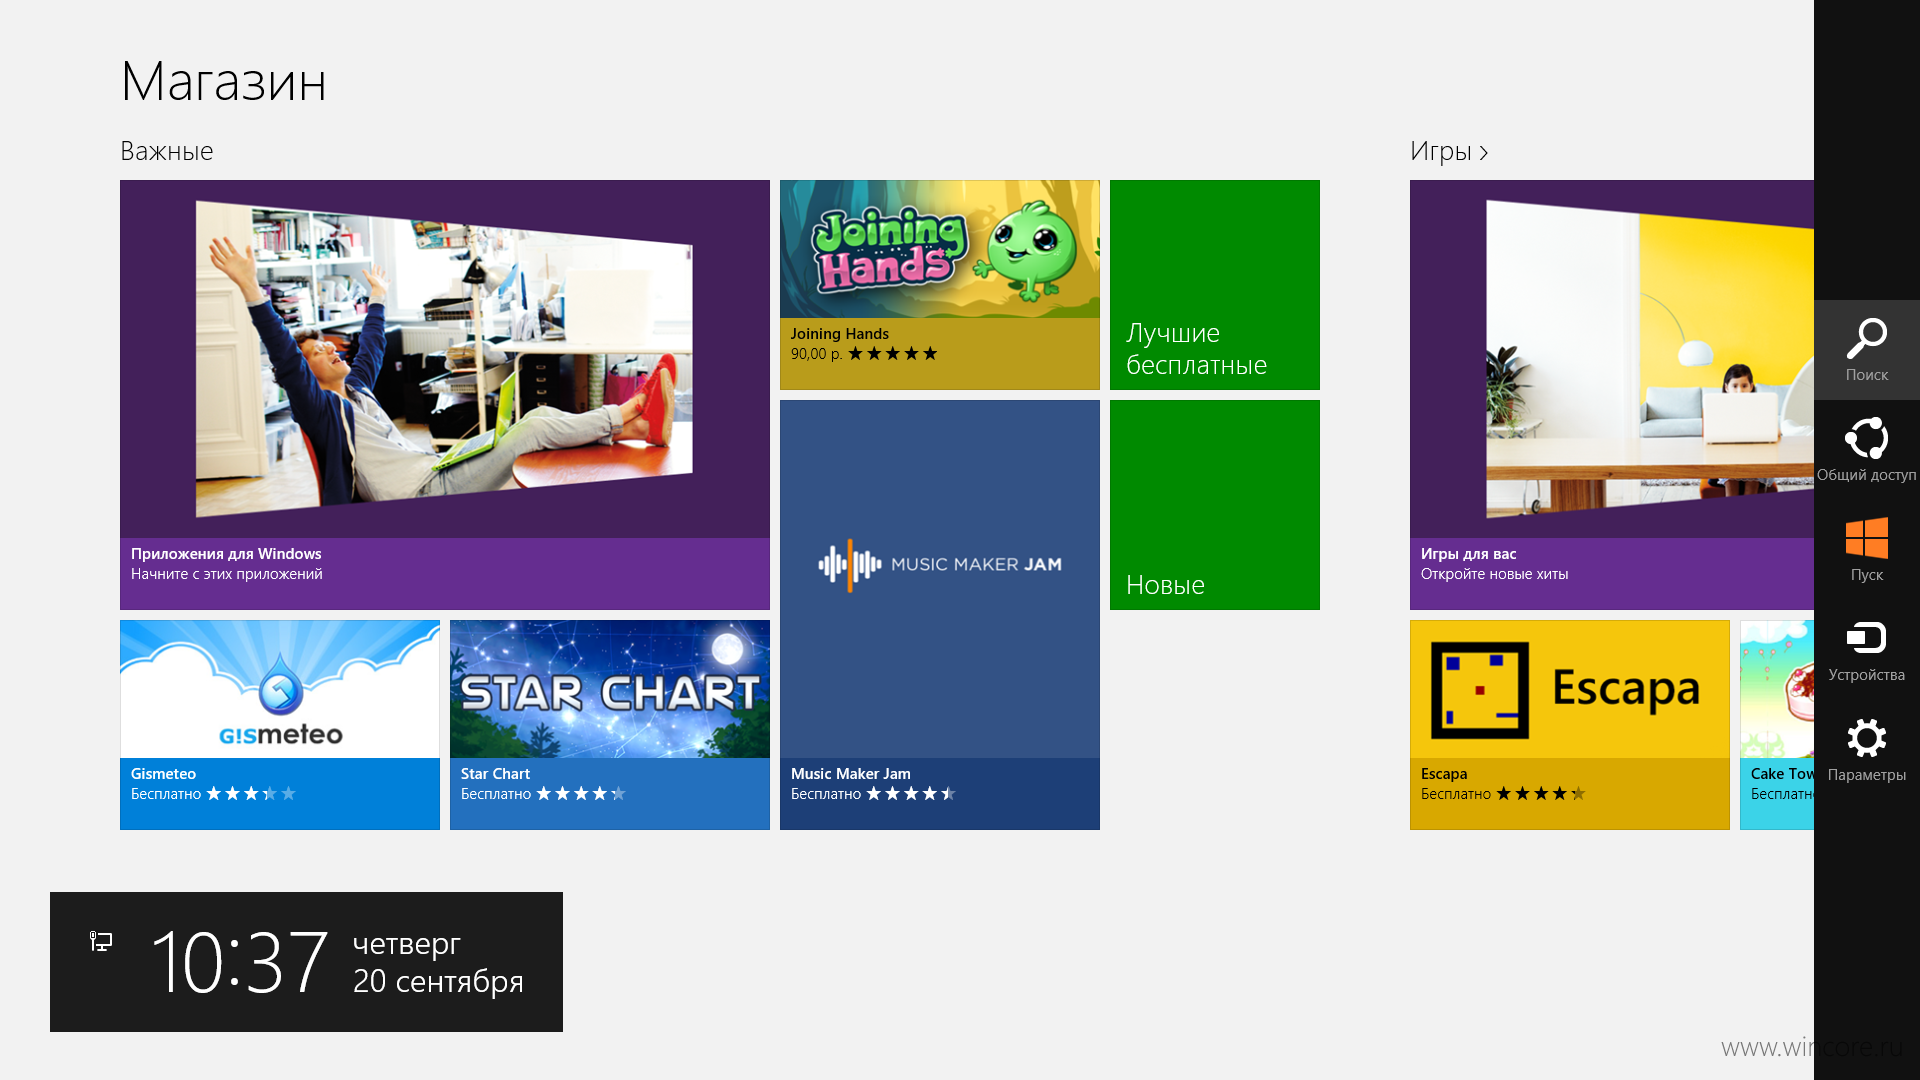This screenshot has width=1920, height=1080.
Task: Click the date 'четверг 20 сентября'
Action: click(438, 962)
